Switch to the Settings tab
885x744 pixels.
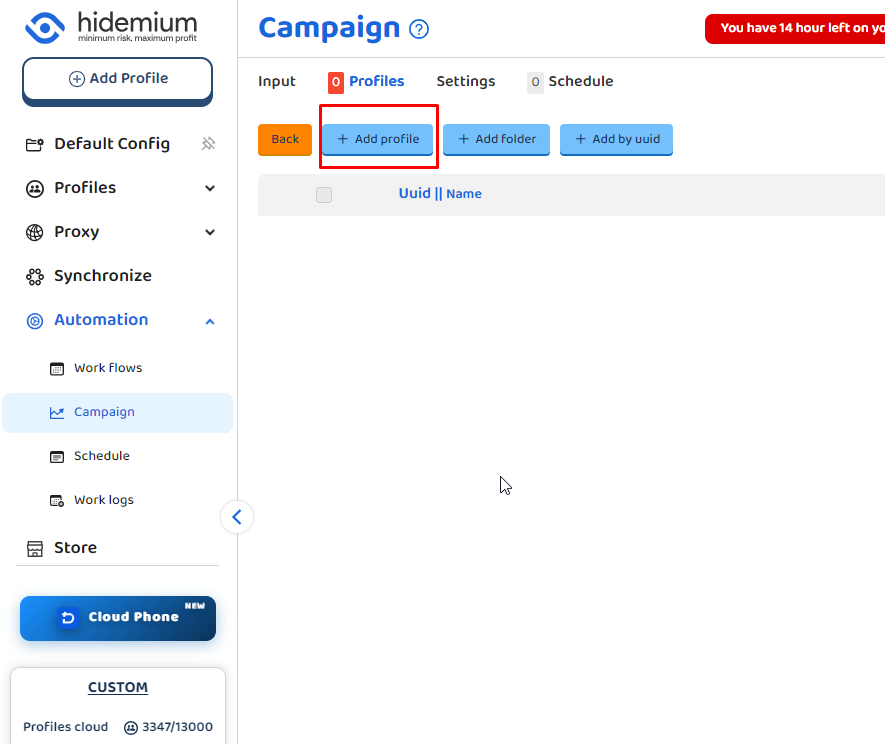465,82
